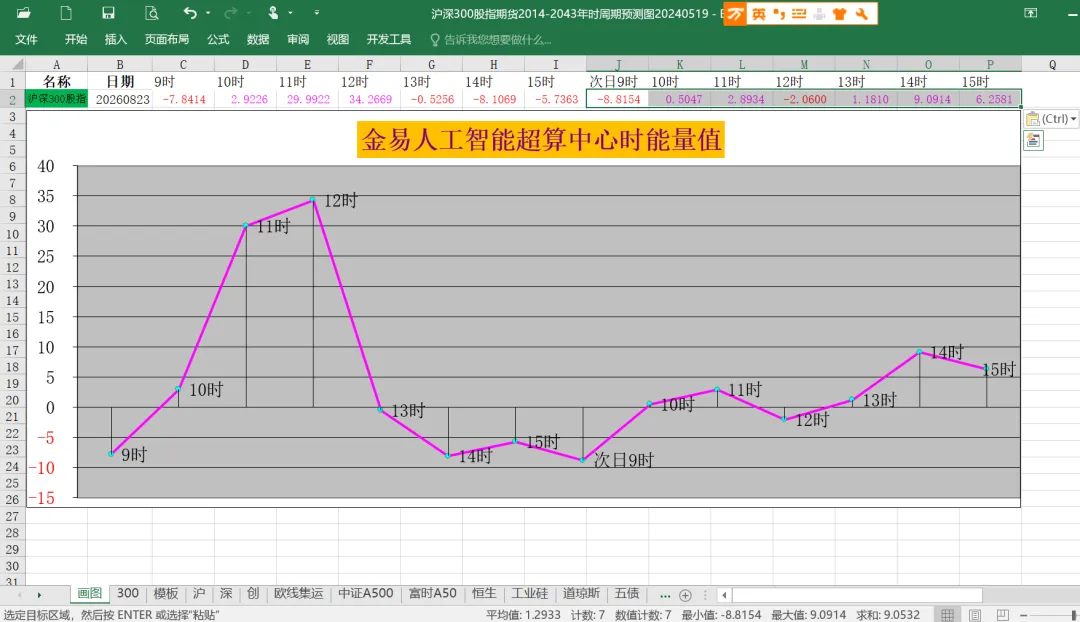Viewport: 1080px width, 622px height.
Task: Show more sheet tabs via ellipsis
Action: 665,595
